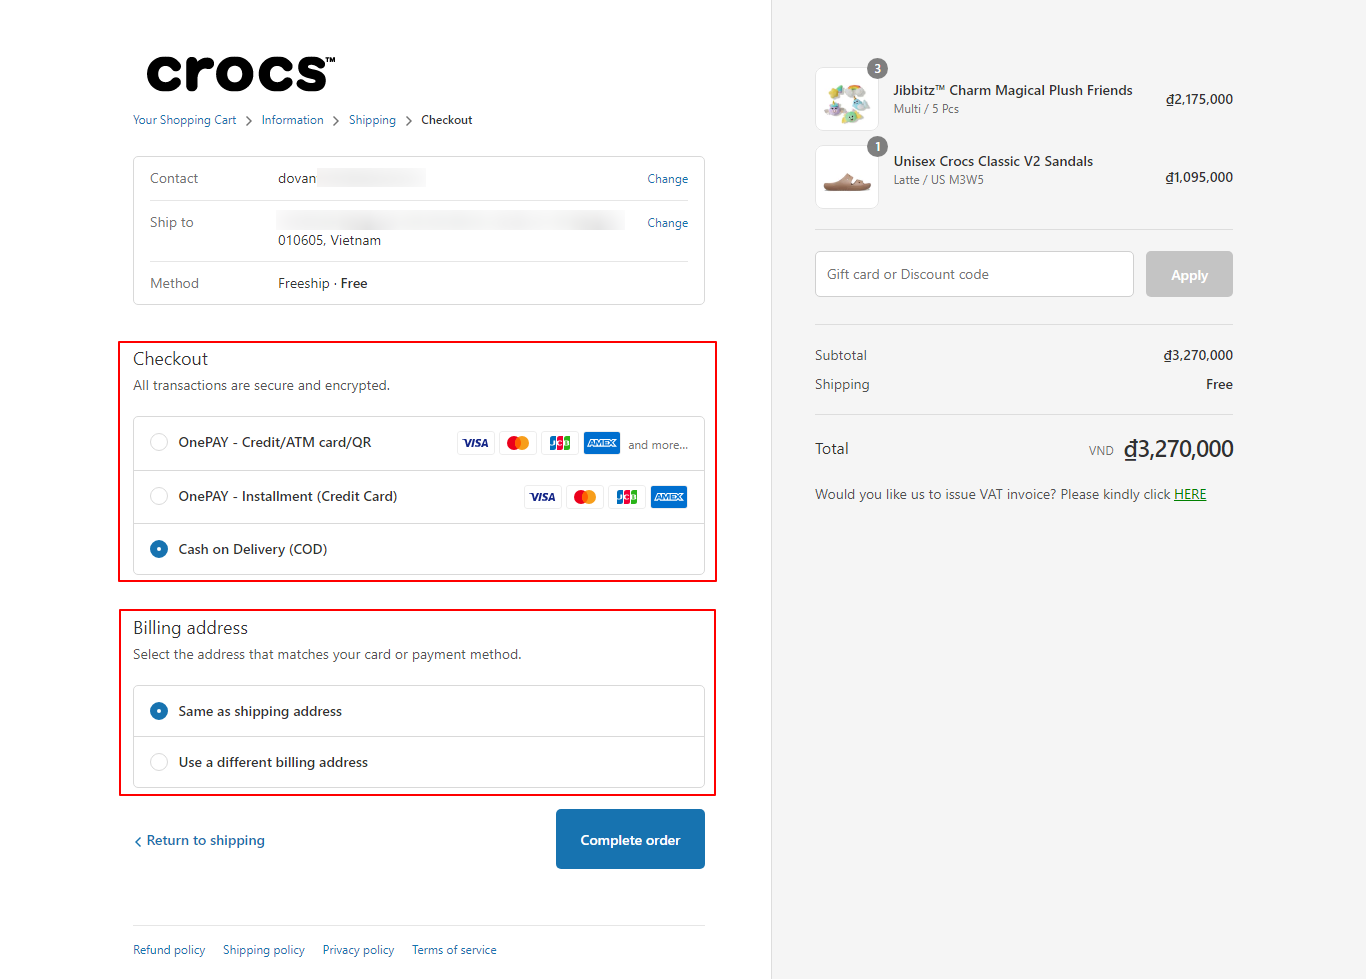Click the Freeship · Free method text
1366x980 pixels.
(x=323, y=283)
